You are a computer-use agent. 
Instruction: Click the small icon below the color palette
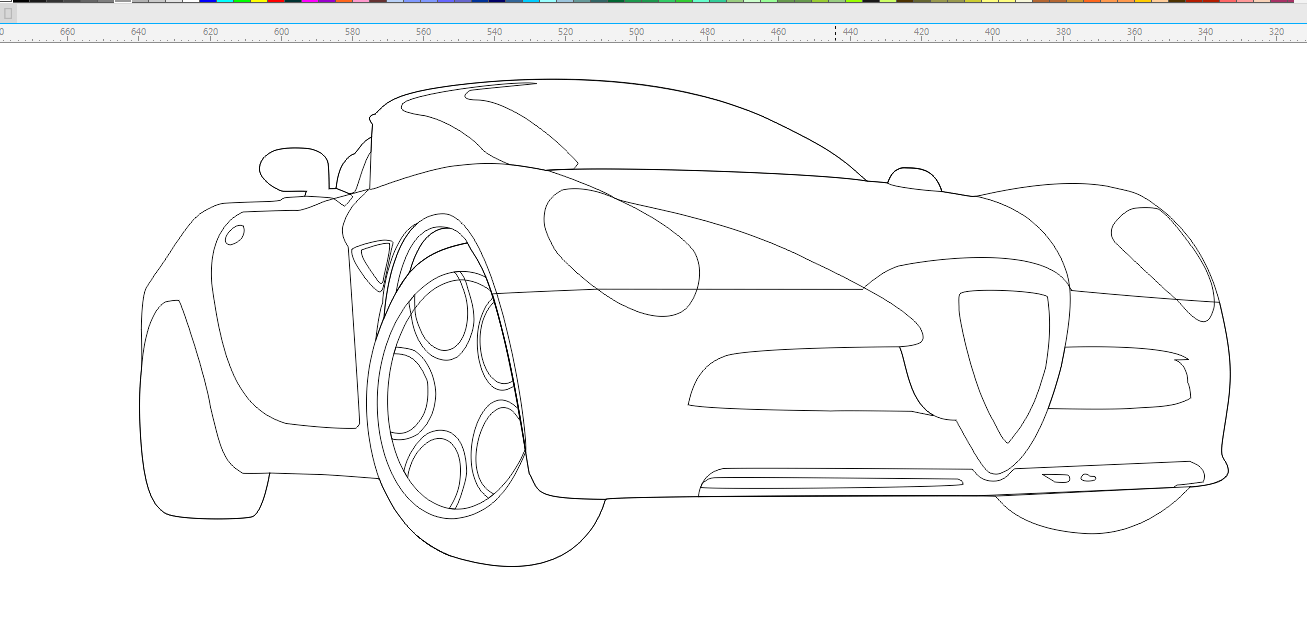8,14
